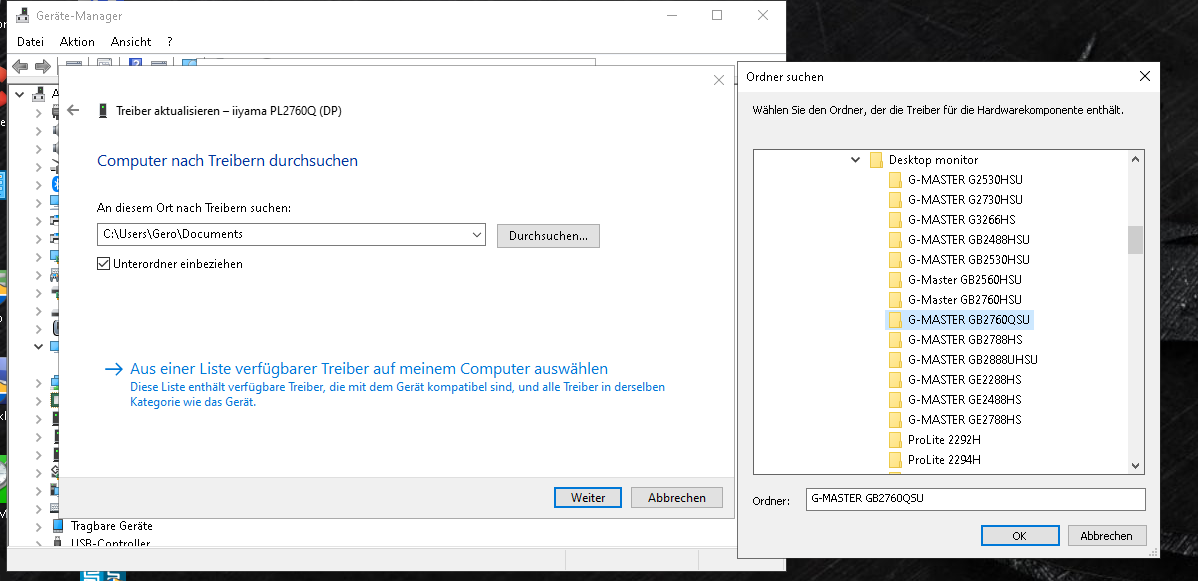This screenshot has height=581, width=1198.
Task: Open the Datei menu
Action: 31,41
